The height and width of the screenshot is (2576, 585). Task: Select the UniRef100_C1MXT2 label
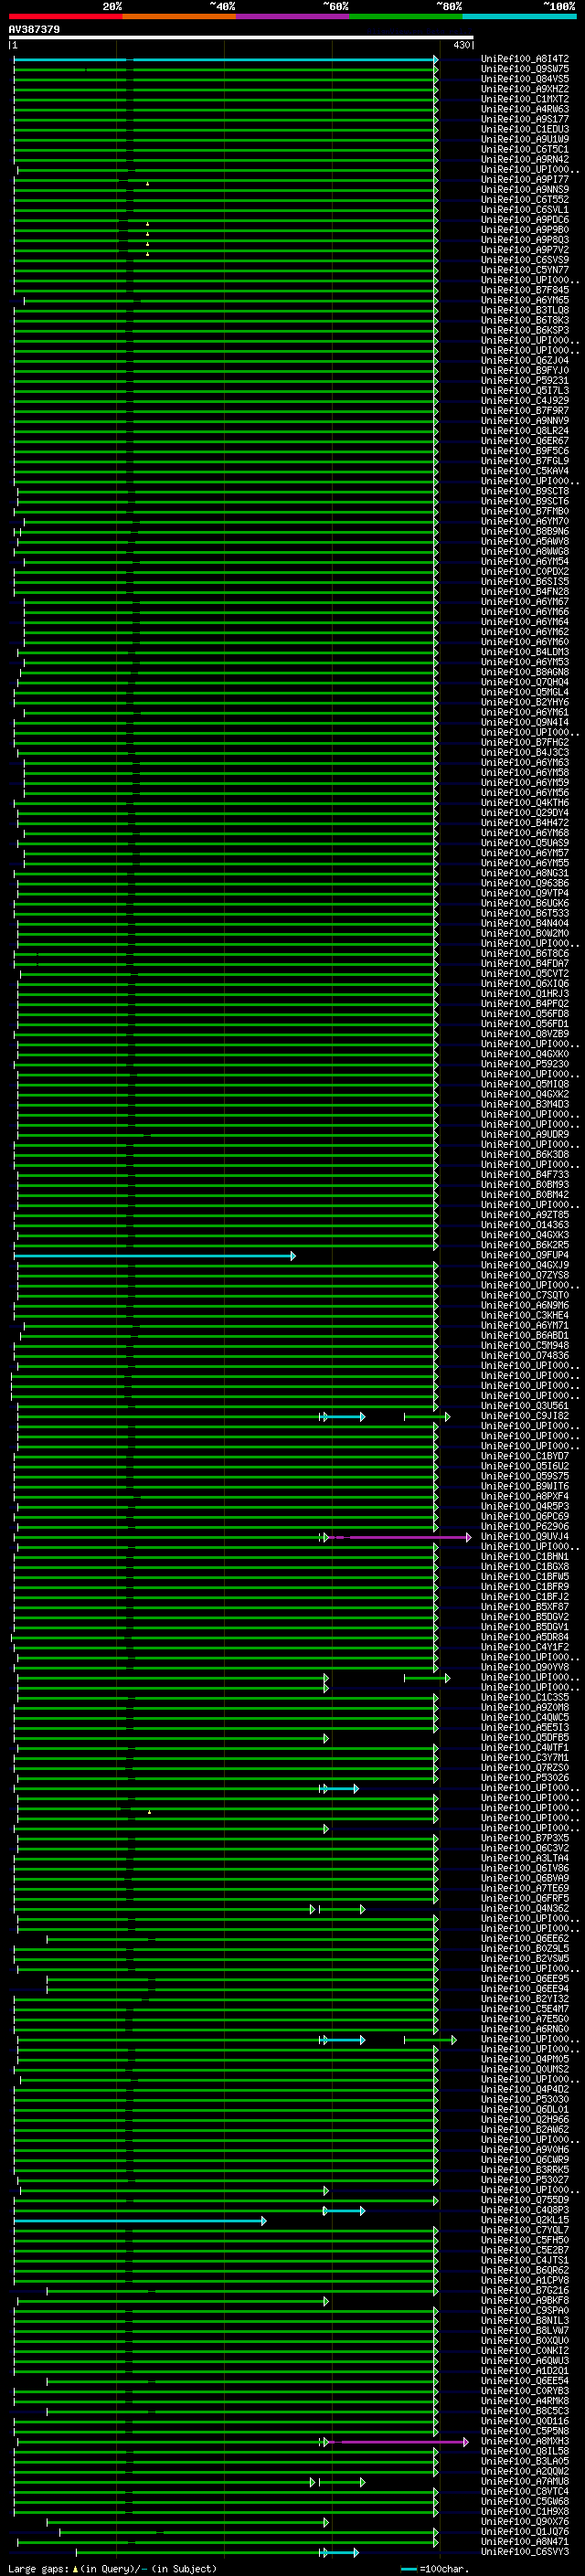coord(525,100)
